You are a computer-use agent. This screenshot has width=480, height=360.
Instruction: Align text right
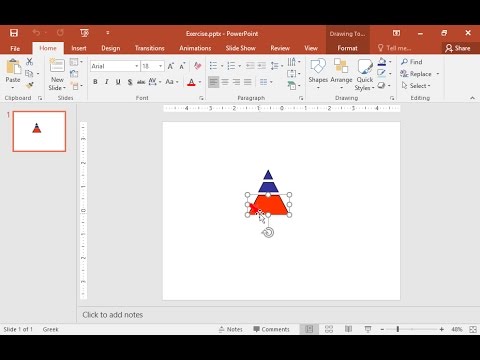pos(236,82)
